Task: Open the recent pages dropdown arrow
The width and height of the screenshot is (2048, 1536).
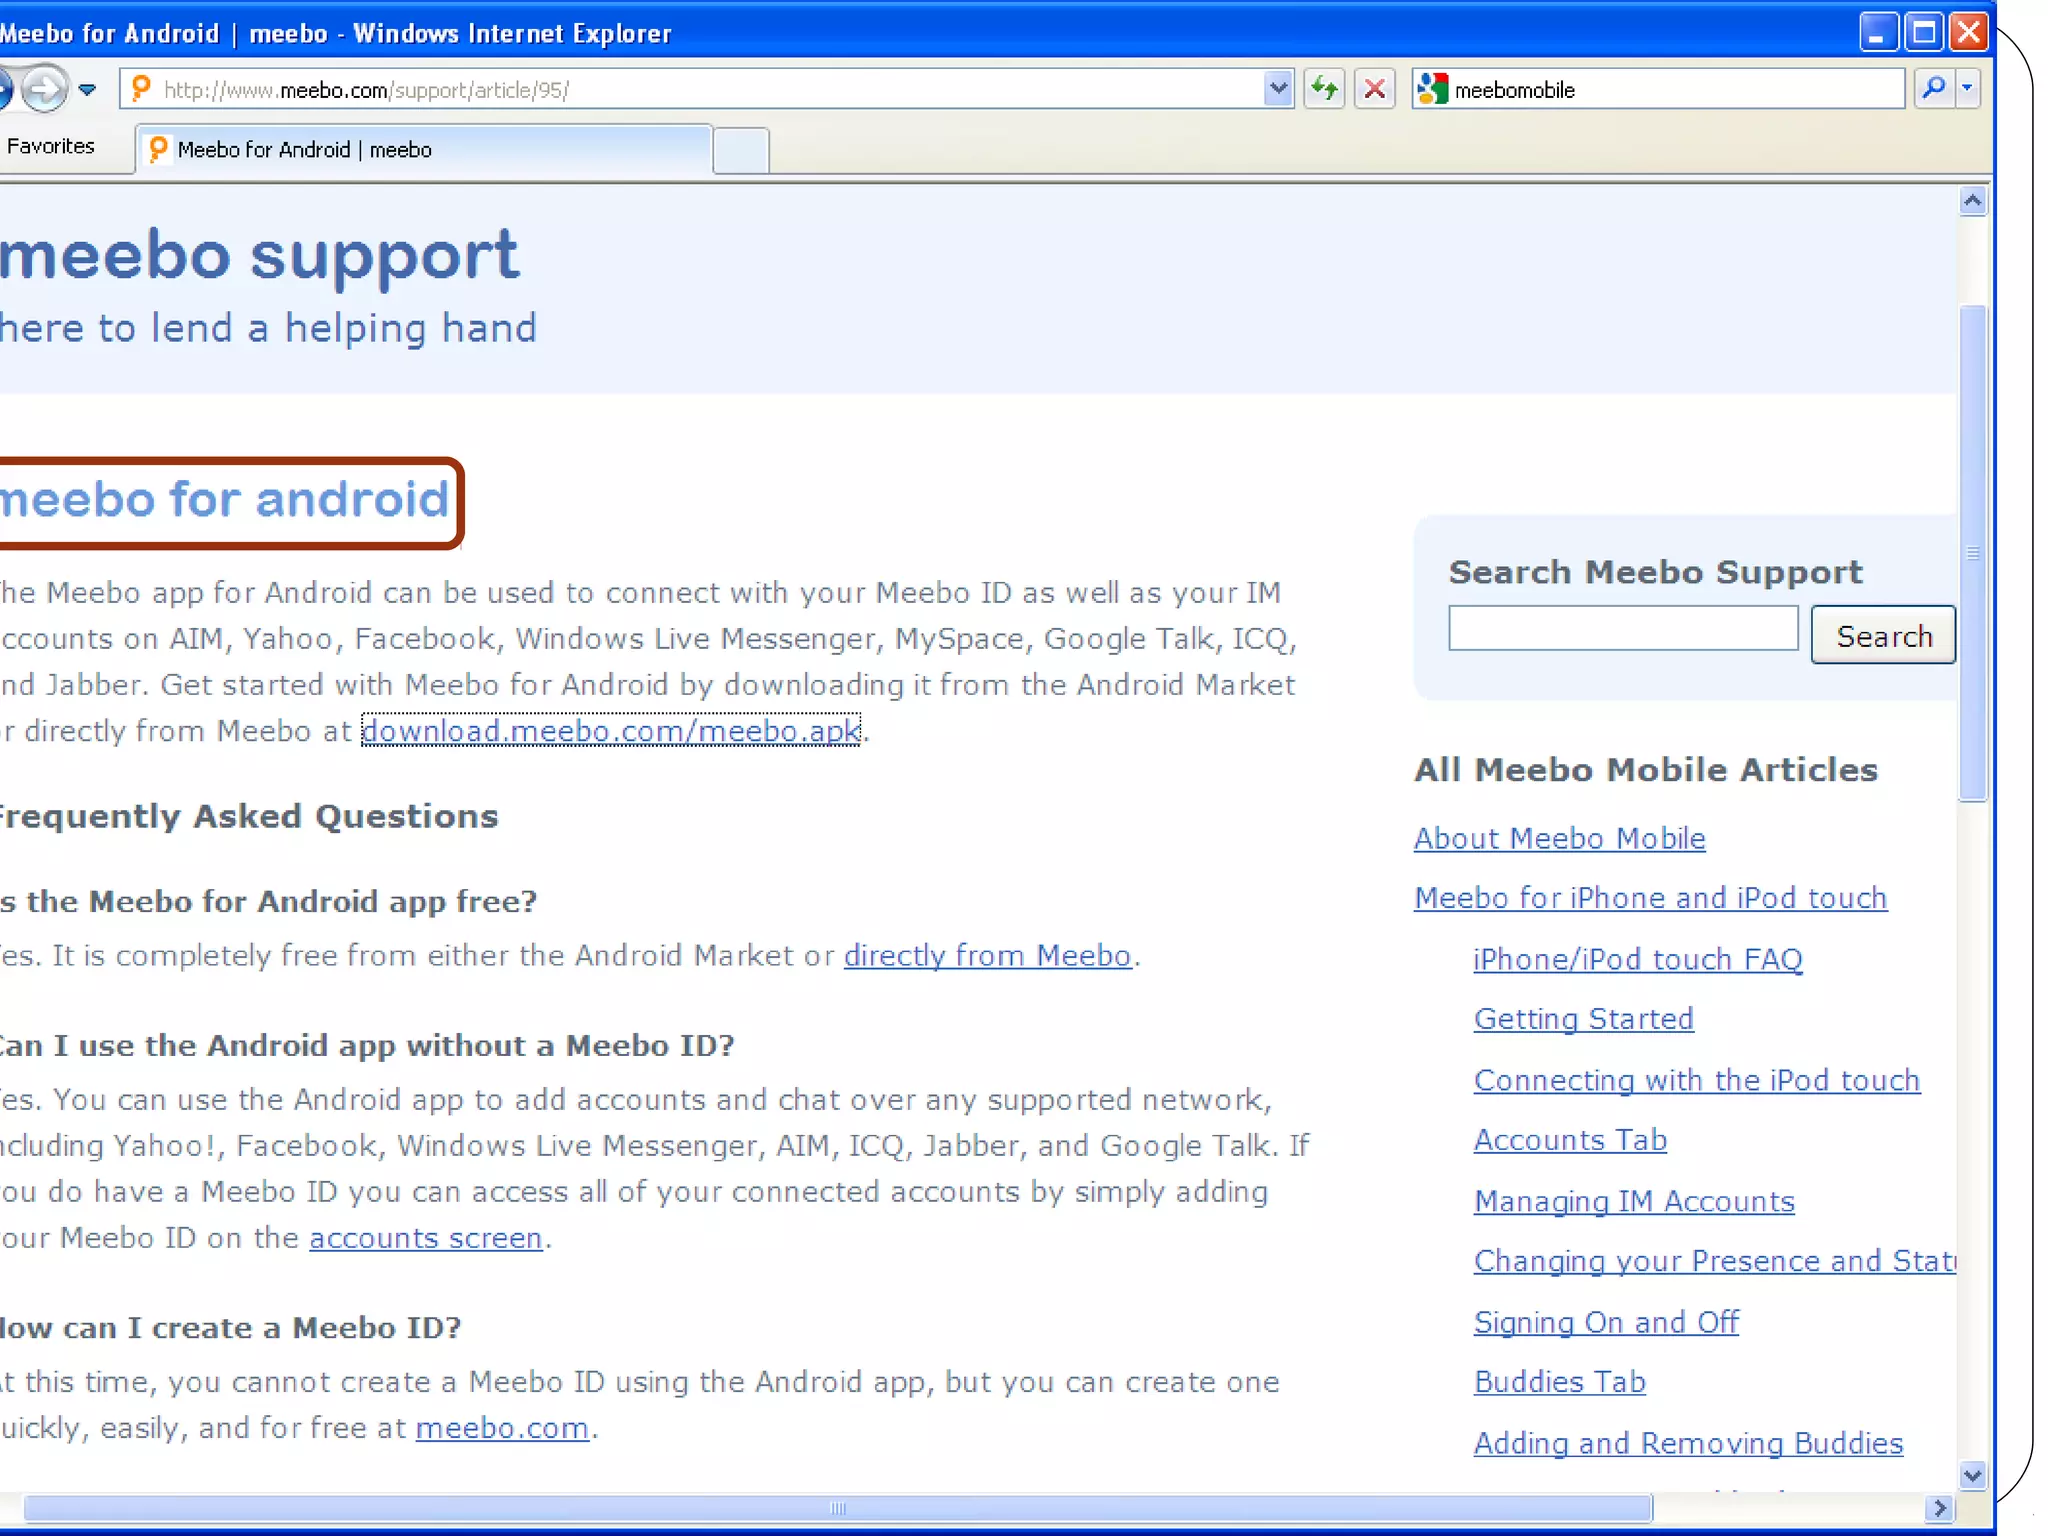Action: tap(88, 89)
